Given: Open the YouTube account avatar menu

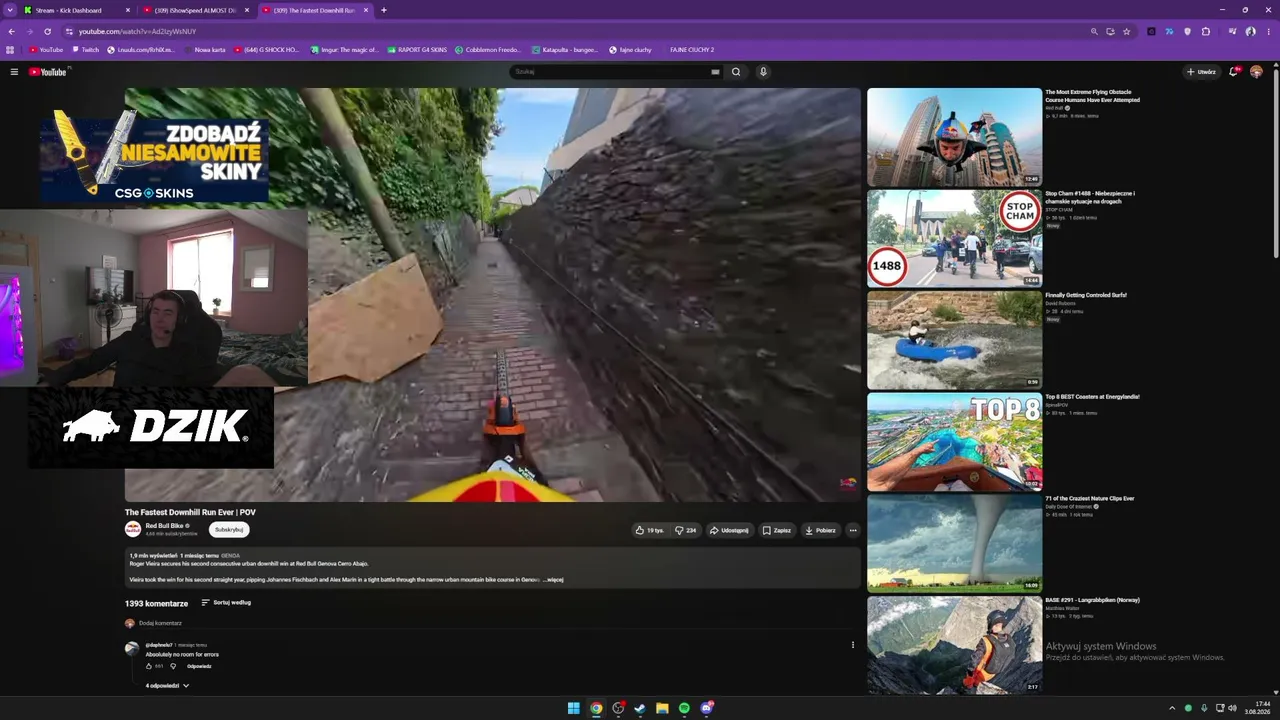Looking at the screenshot, I should click(1256, 72).
